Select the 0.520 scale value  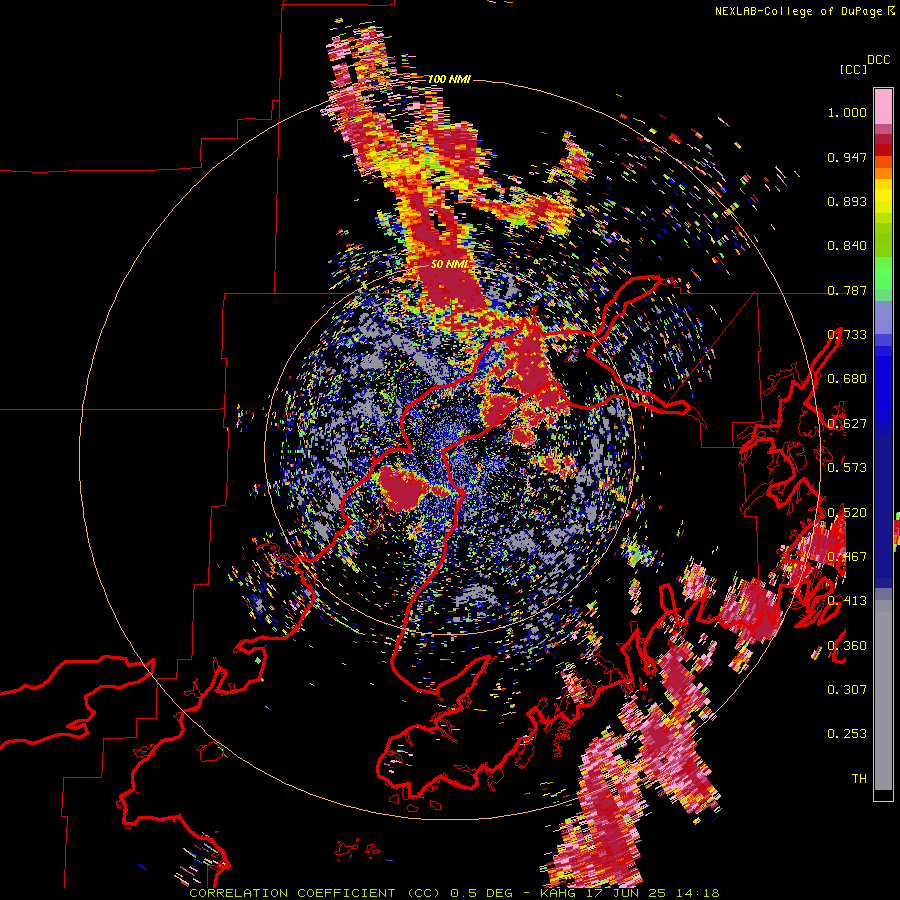[x=847, y=513]
